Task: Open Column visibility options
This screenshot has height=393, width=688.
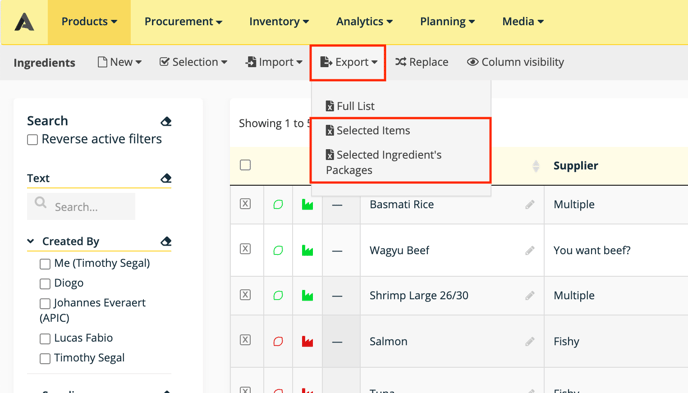Action: pos(516,62)
